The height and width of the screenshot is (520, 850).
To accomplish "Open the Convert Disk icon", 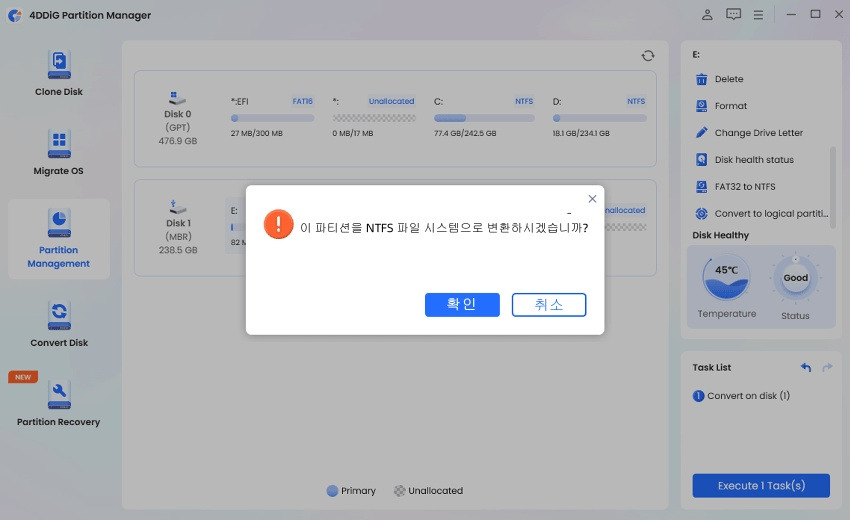I will tap(59, 316).
